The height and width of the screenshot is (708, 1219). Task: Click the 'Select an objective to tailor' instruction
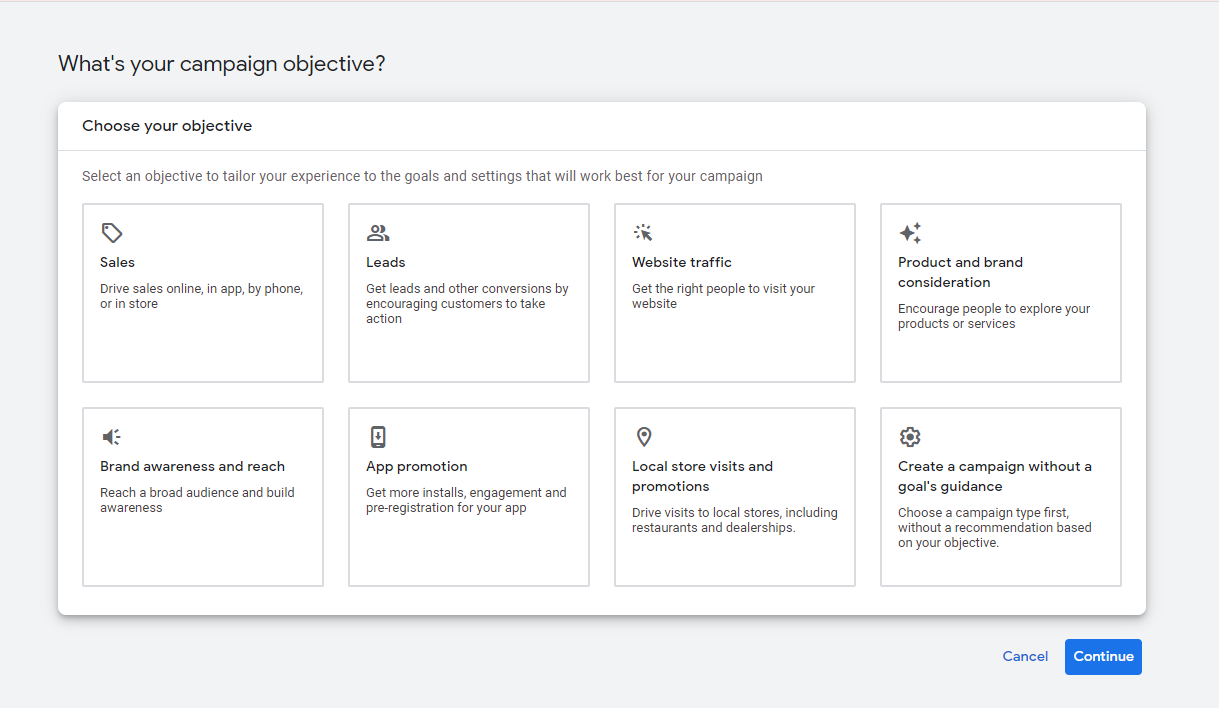(422, 176)
